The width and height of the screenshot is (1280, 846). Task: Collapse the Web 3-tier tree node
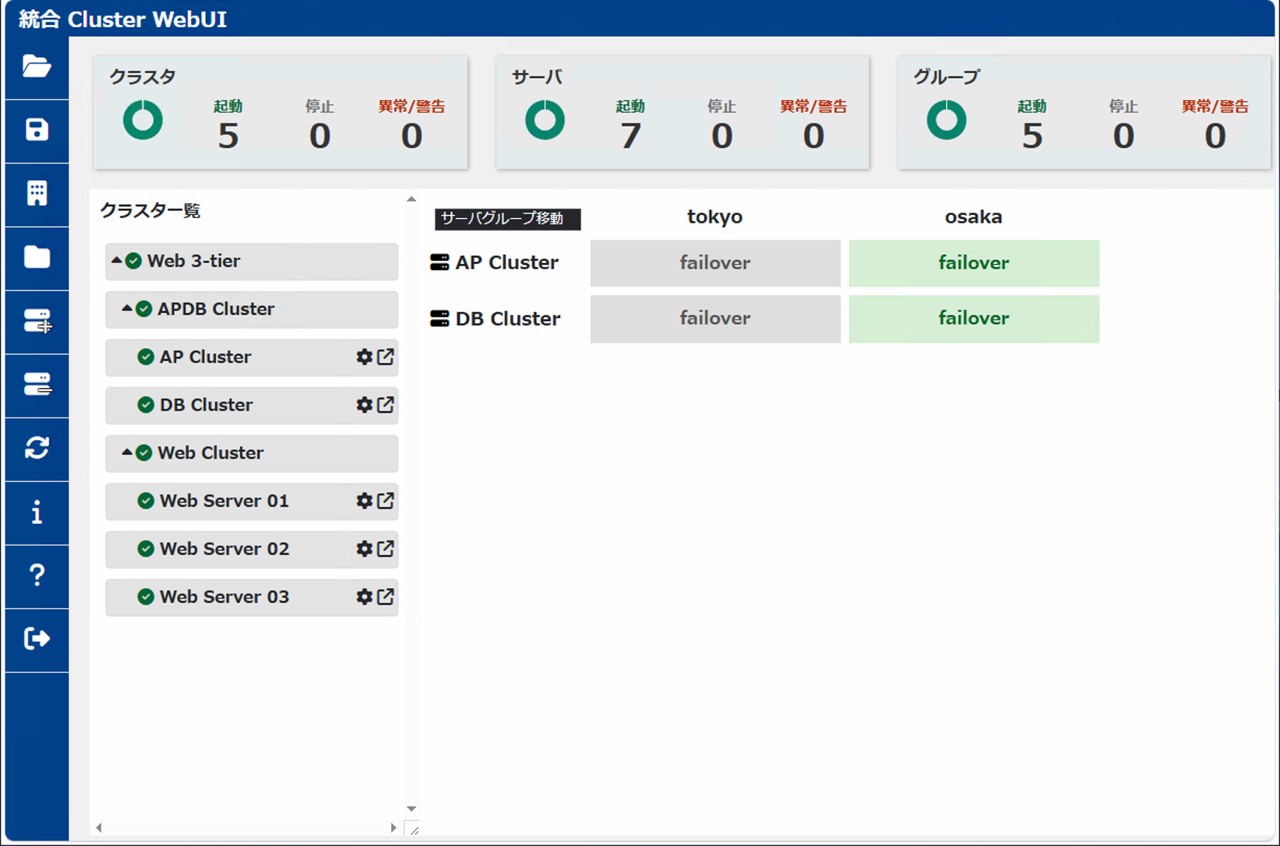pos(117,261)
